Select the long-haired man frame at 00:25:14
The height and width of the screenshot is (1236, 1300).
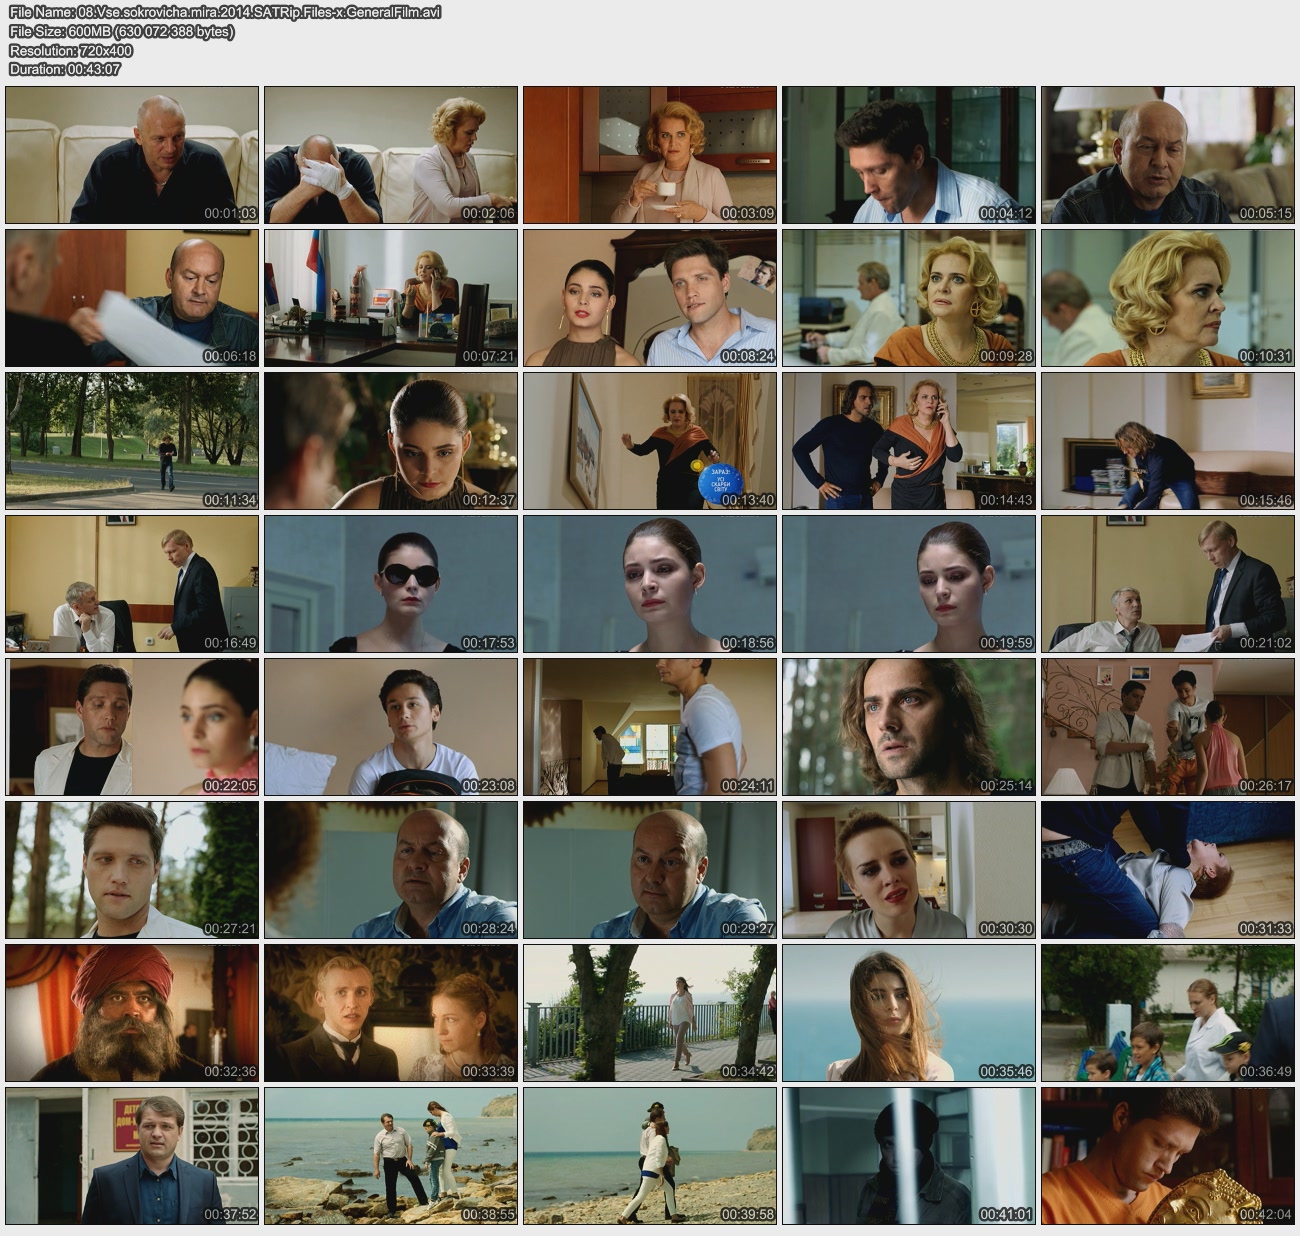pyautogui.click(x=909, y=727)
